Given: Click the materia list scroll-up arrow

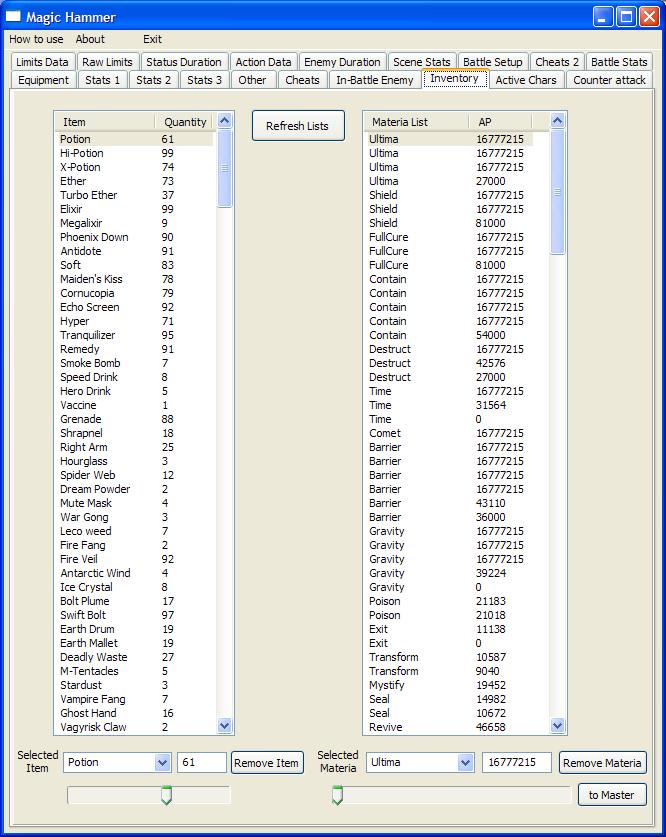Looking at the screenshot, I should click(558, 121).
